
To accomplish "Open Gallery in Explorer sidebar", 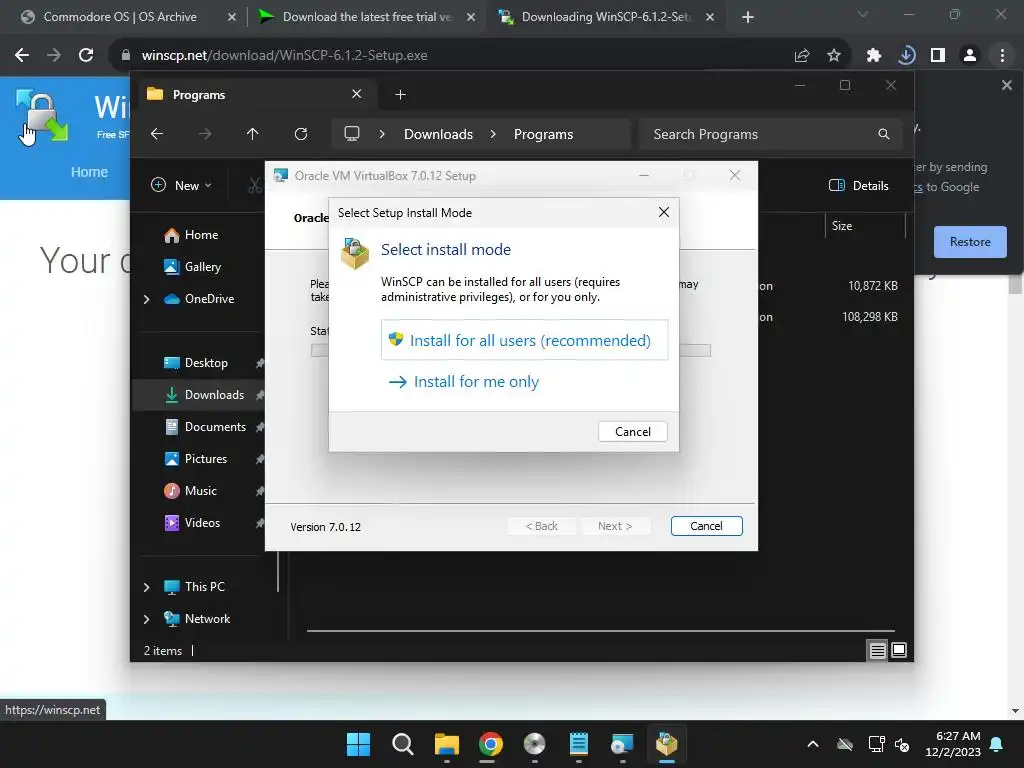I will click(193, 267).
